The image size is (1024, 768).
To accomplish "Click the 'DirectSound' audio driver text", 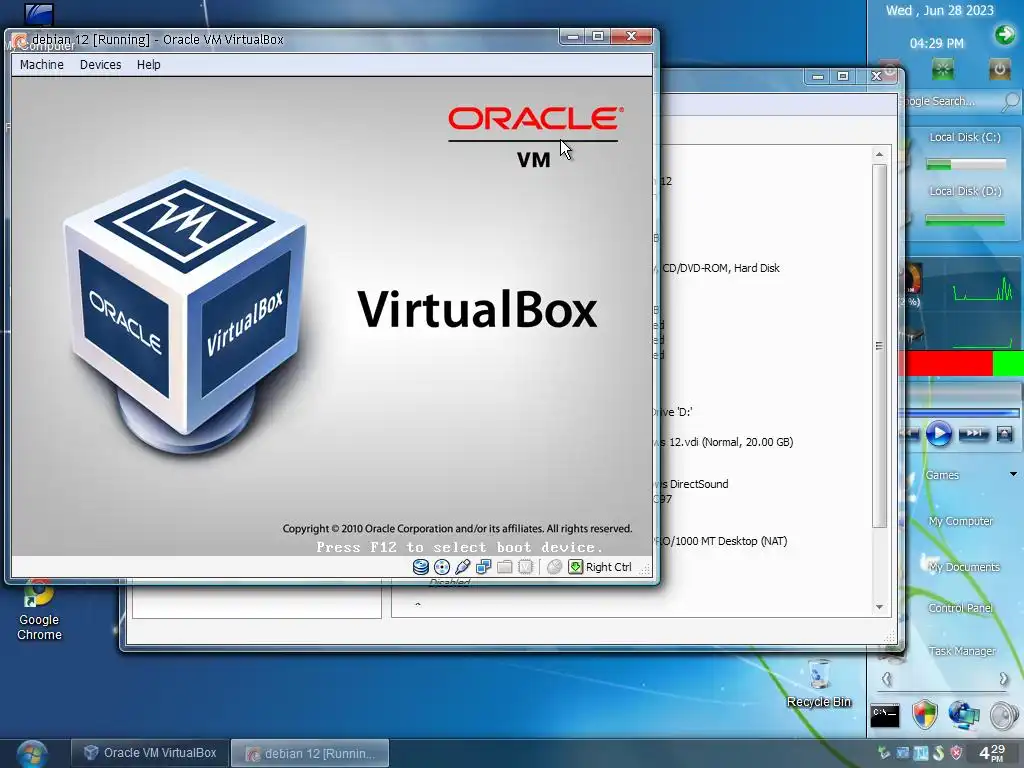I will 699,484.
